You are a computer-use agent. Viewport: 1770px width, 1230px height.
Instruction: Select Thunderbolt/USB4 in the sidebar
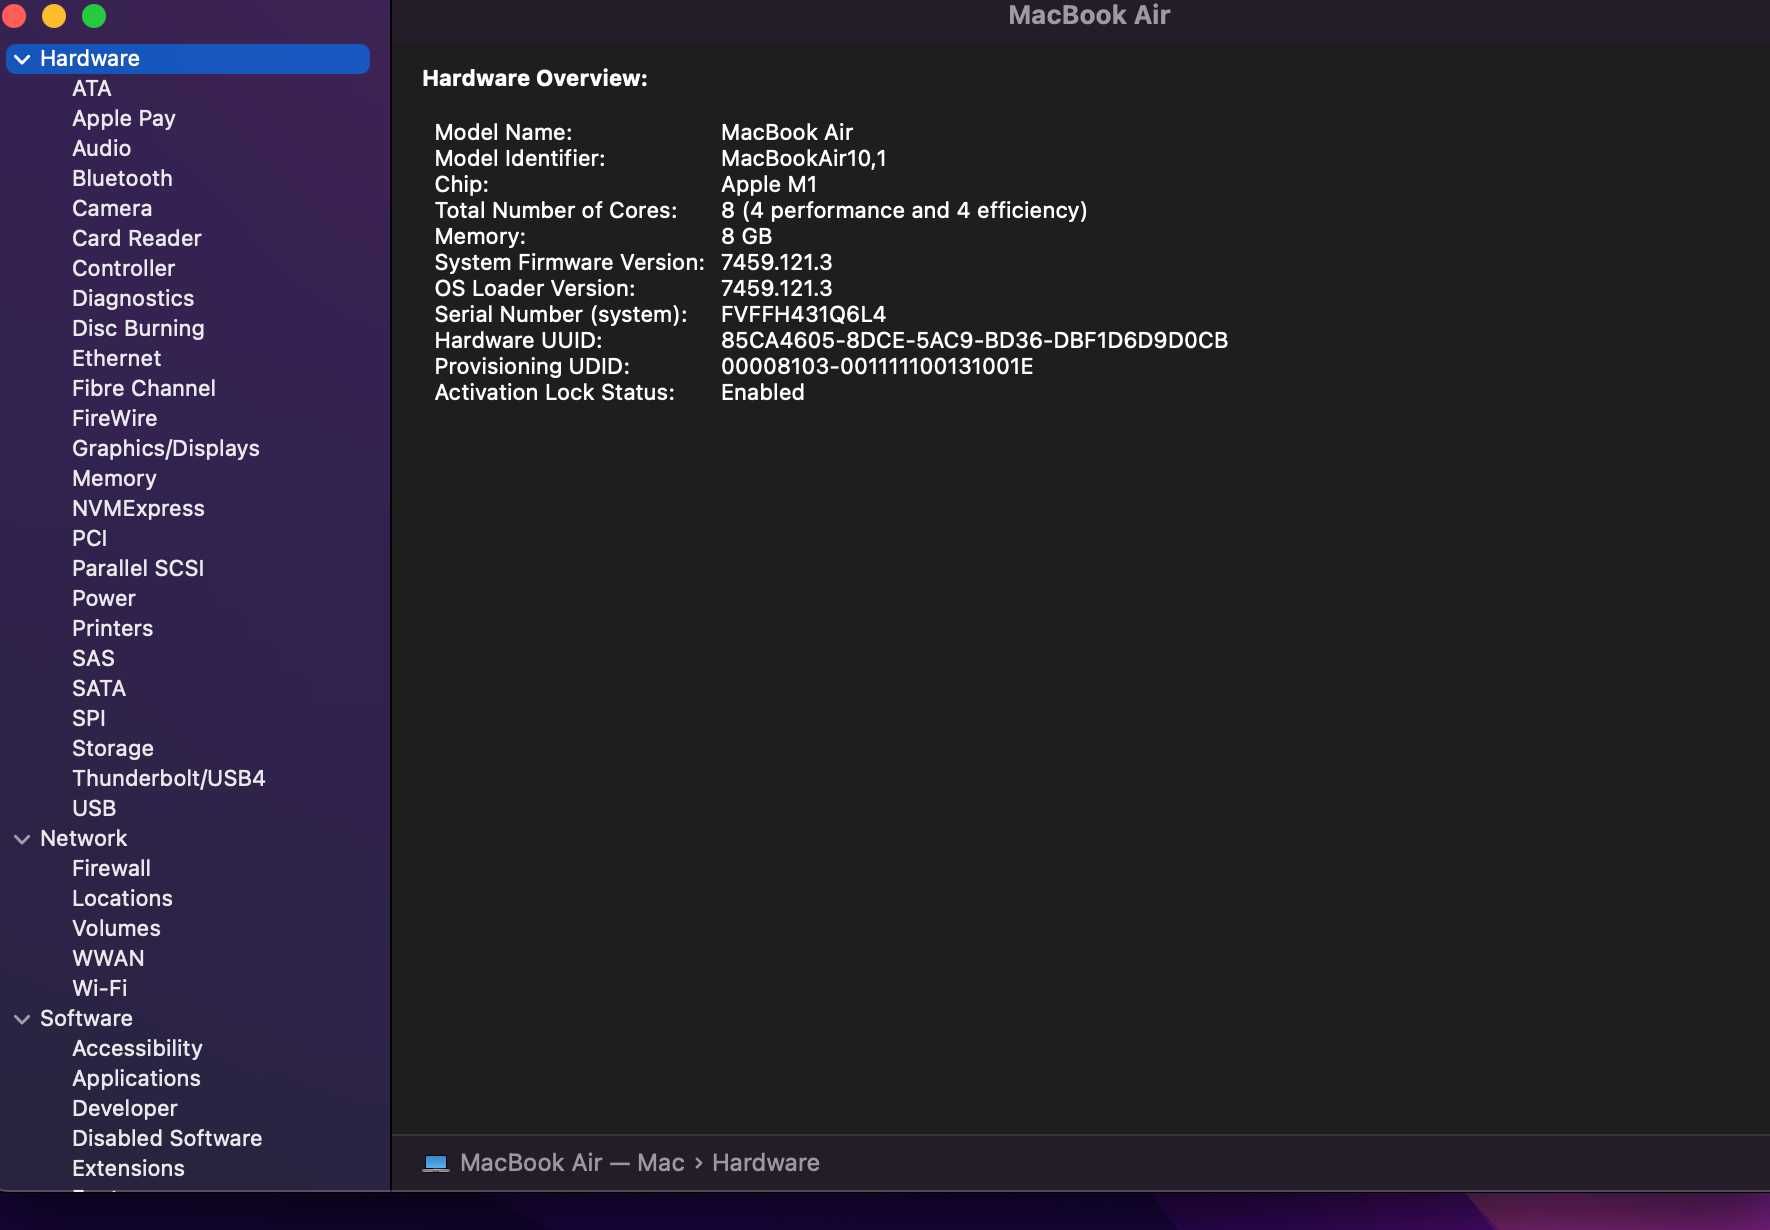[168, 779]
